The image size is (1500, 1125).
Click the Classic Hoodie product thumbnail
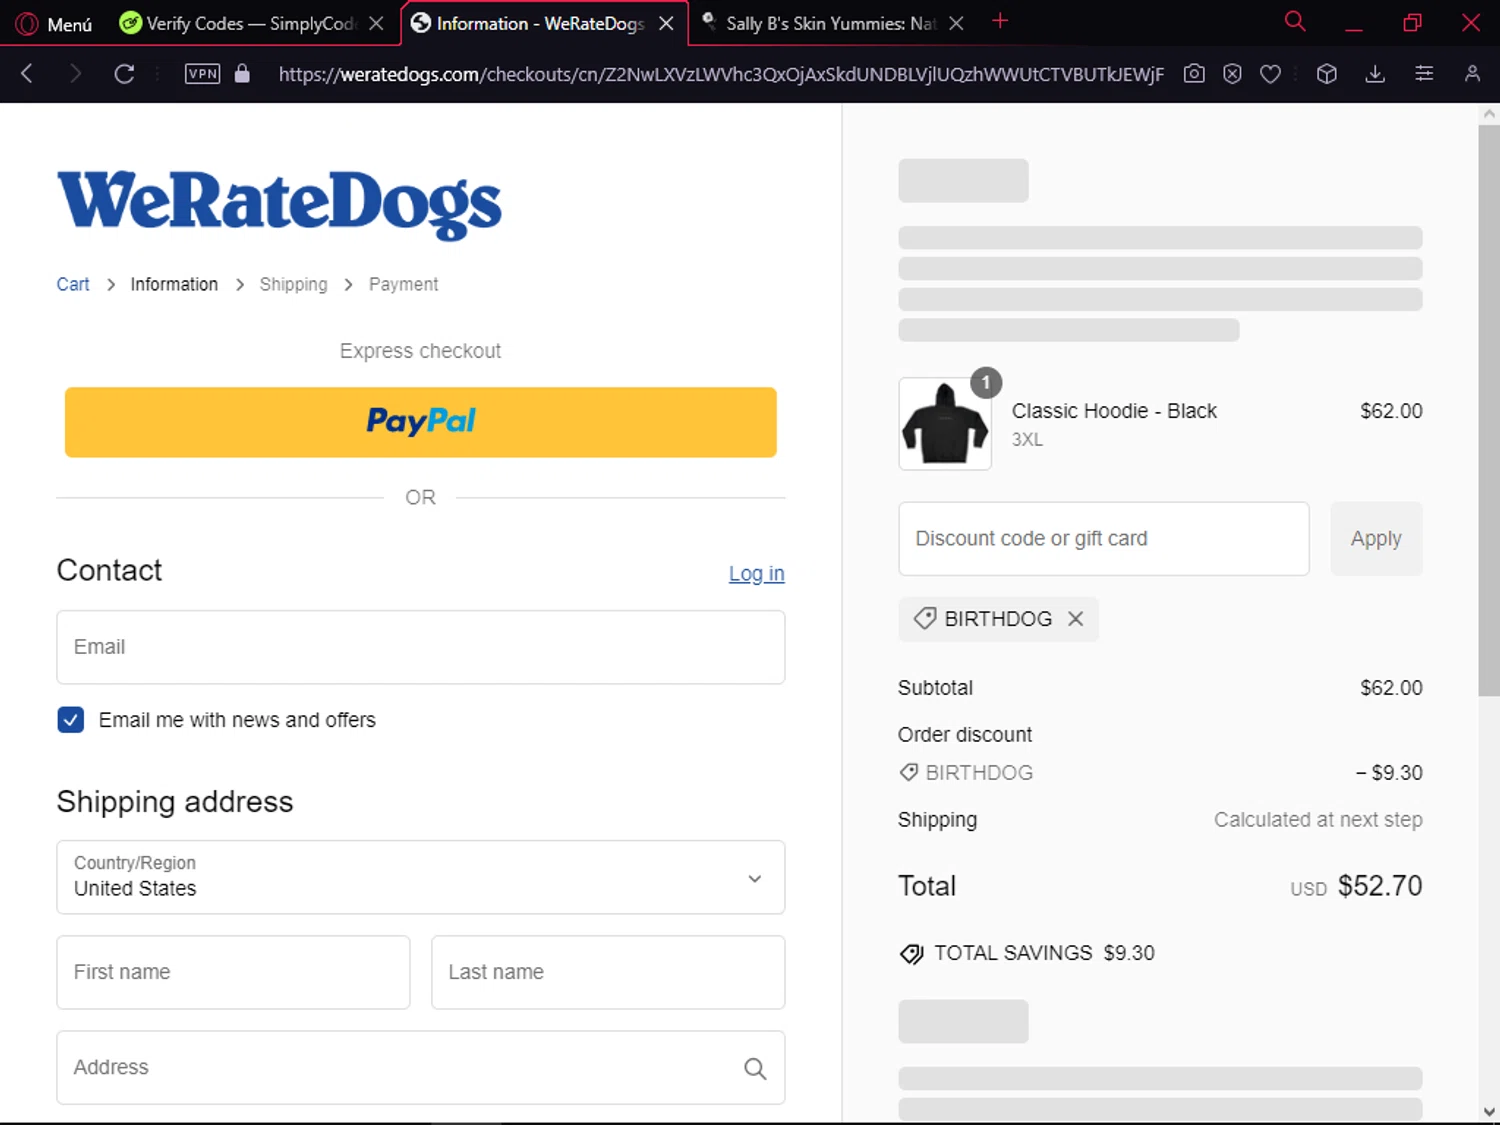(x=945, y=424)
